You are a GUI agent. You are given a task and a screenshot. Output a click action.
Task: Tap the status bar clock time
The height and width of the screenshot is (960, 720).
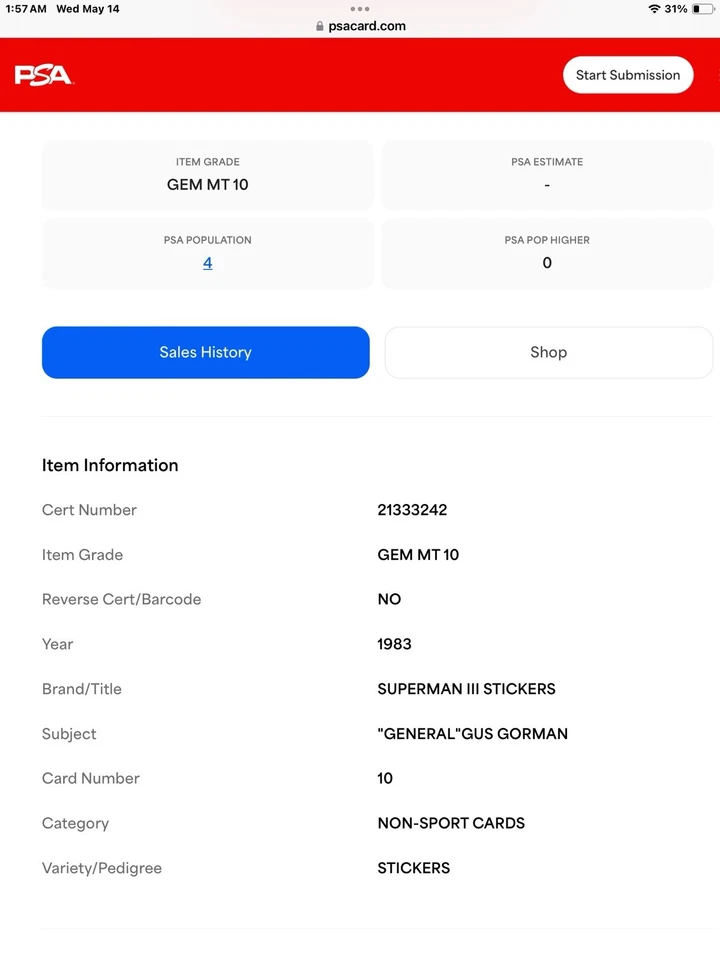pyautogui.click(x=26, y=9)
